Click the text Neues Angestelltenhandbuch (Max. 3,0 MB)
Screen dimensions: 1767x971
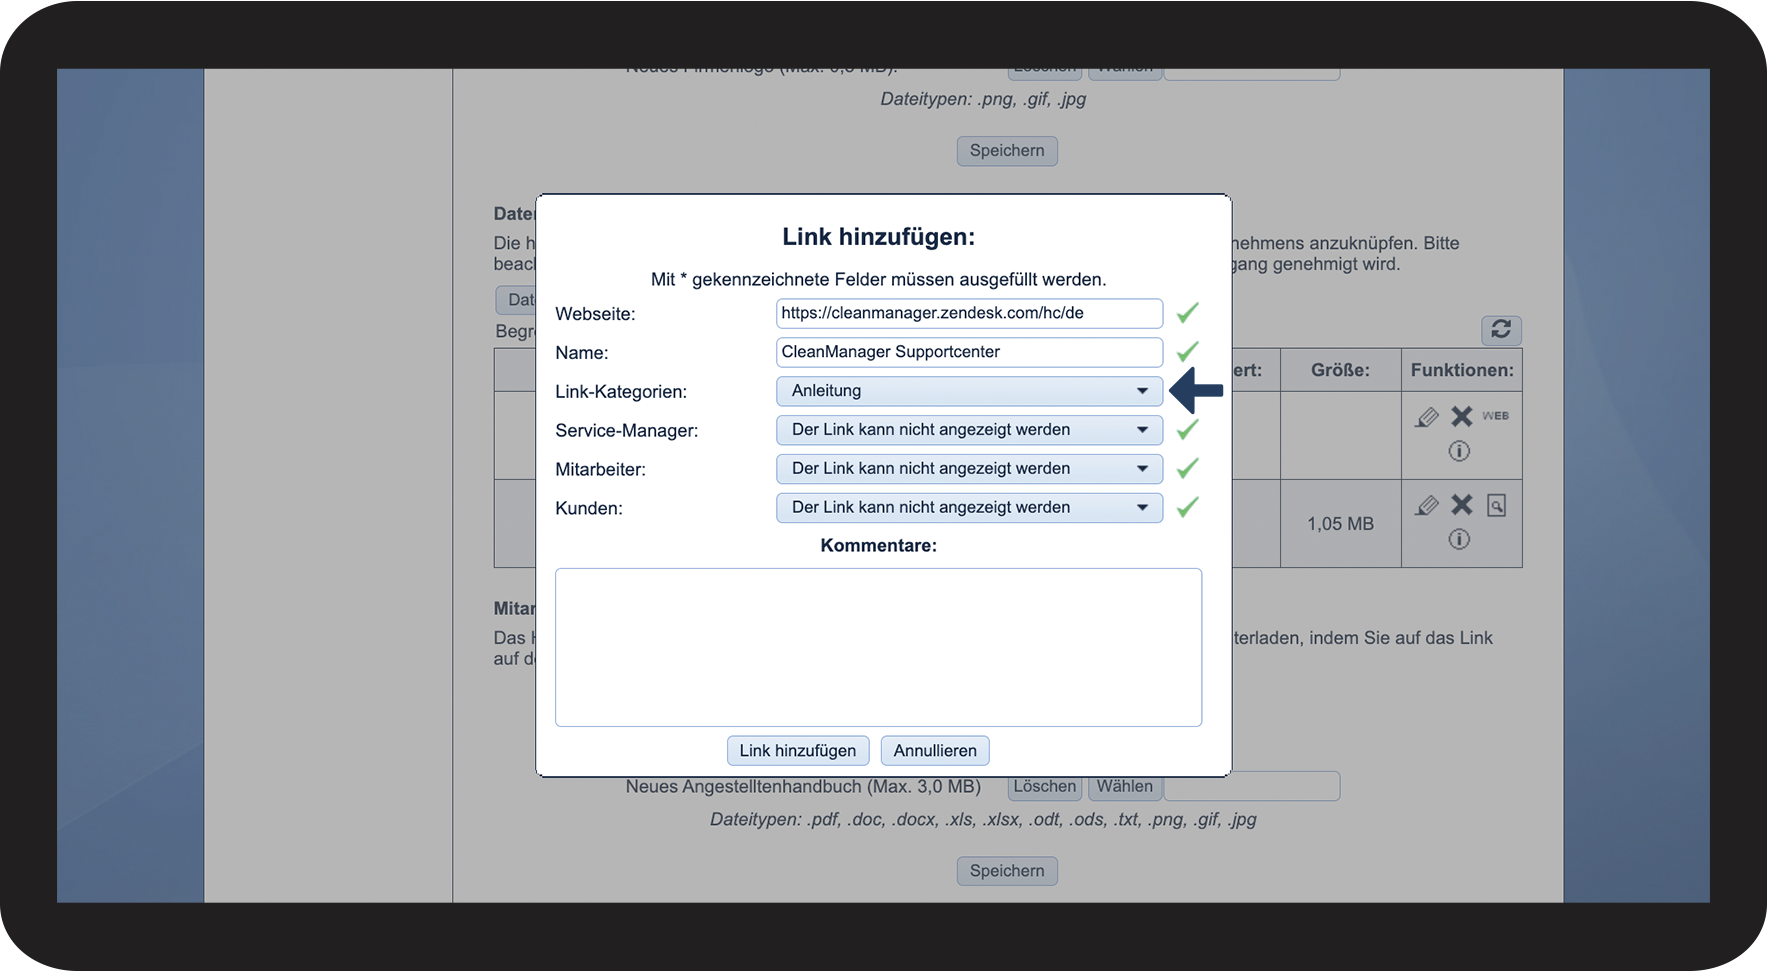pyautogui.click(x=803, y=787)
